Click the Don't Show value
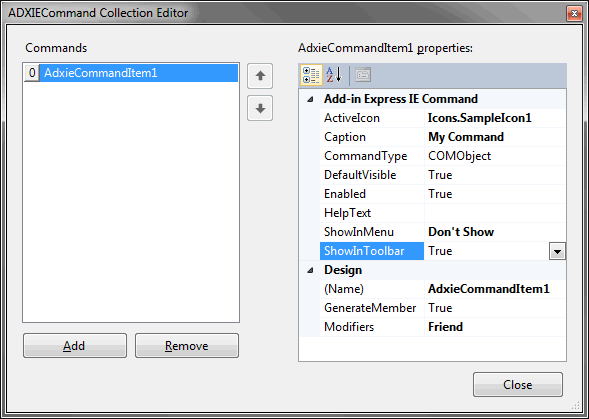Screen dimensions: 589x419 [x=495, y=232]
